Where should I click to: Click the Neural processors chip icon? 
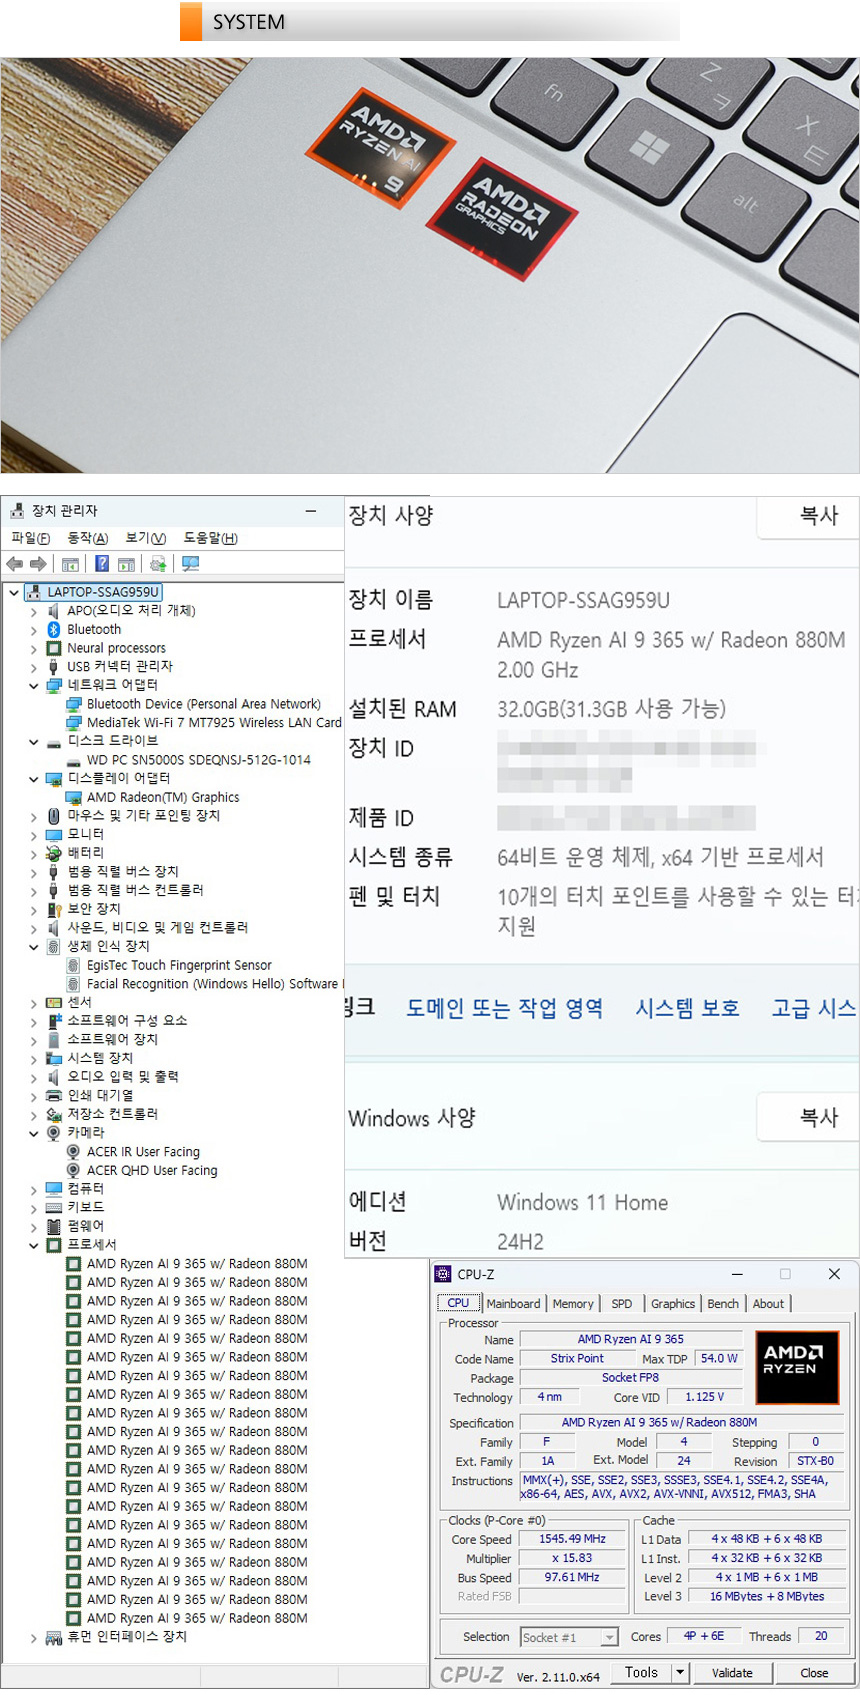click(54, 648)
